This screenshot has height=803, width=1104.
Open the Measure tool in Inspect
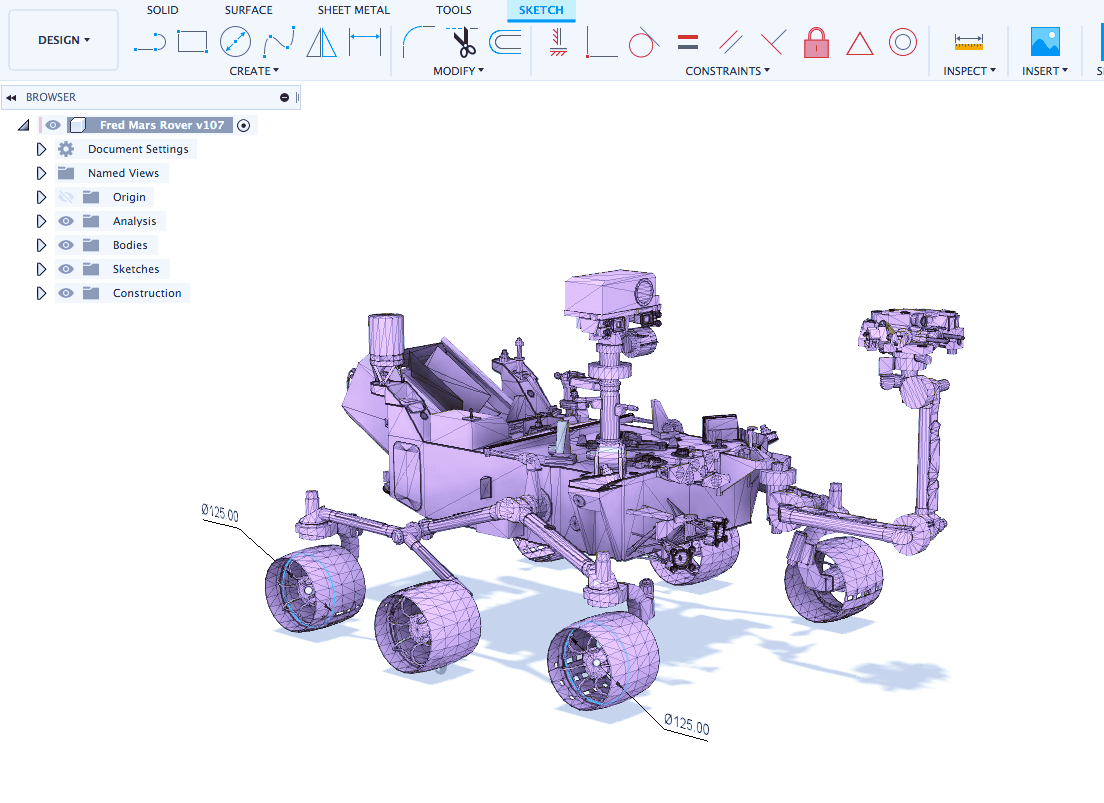tap(969, 42)
